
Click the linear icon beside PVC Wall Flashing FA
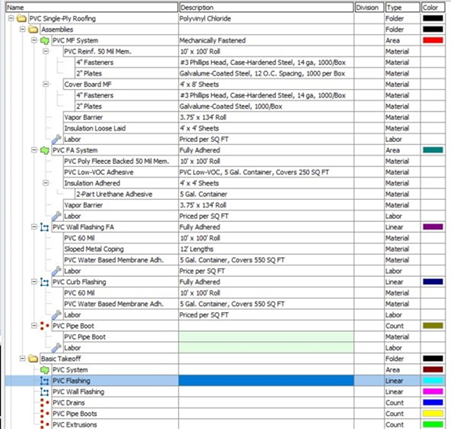pos(44,227)
